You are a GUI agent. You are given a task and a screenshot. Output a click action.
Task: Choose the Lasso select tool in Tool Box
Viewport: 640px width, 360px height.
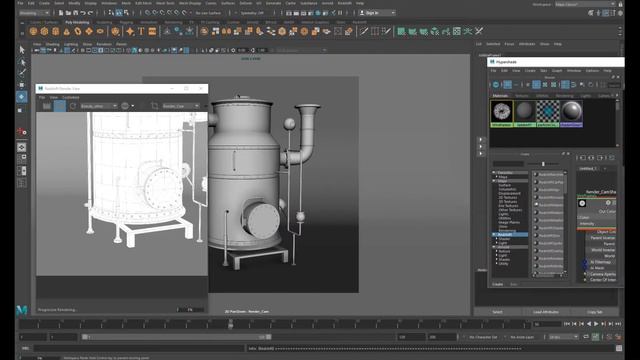[x=22, y=62]
